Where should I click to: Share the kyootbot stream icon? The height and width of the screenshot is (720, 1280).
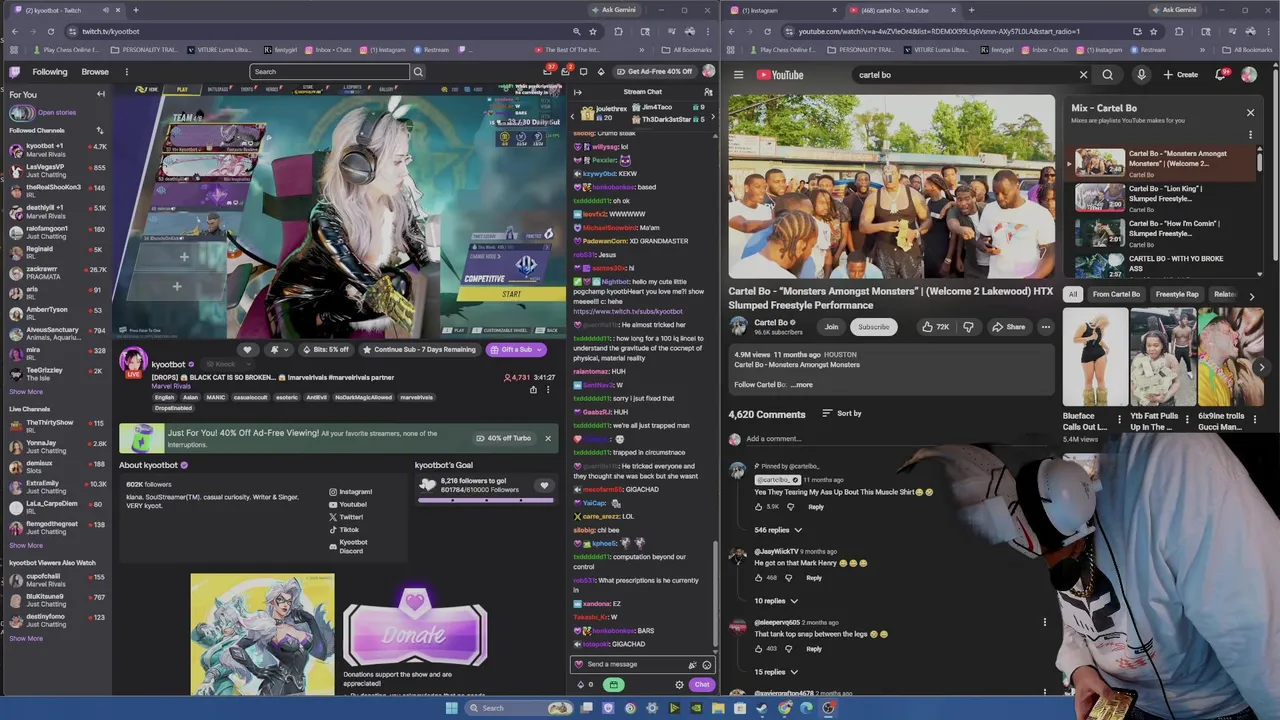coord(533,389)
